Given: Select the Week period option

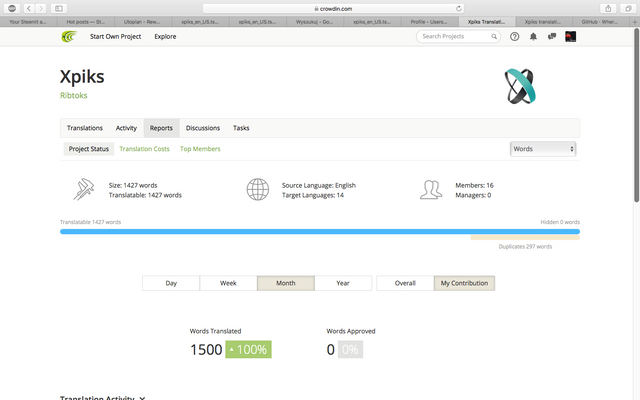Looking at the screenshot, I should coord(228,283).
